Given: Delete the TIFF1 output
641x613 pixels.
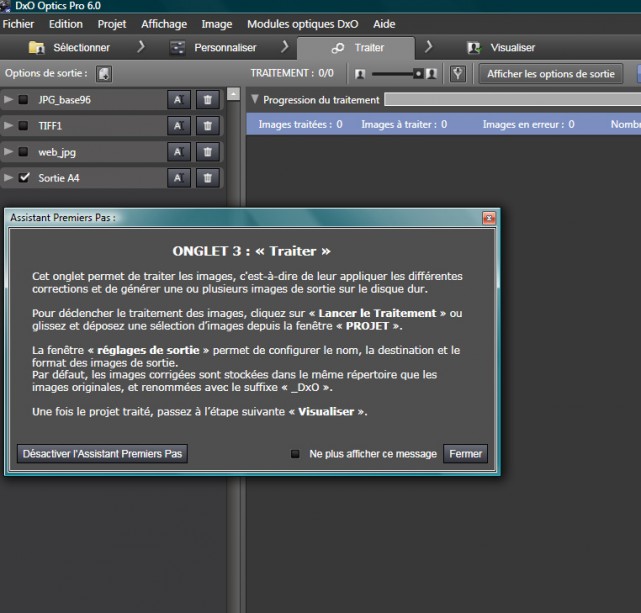Looking at the screenshot, I should (x=208, y=126).
